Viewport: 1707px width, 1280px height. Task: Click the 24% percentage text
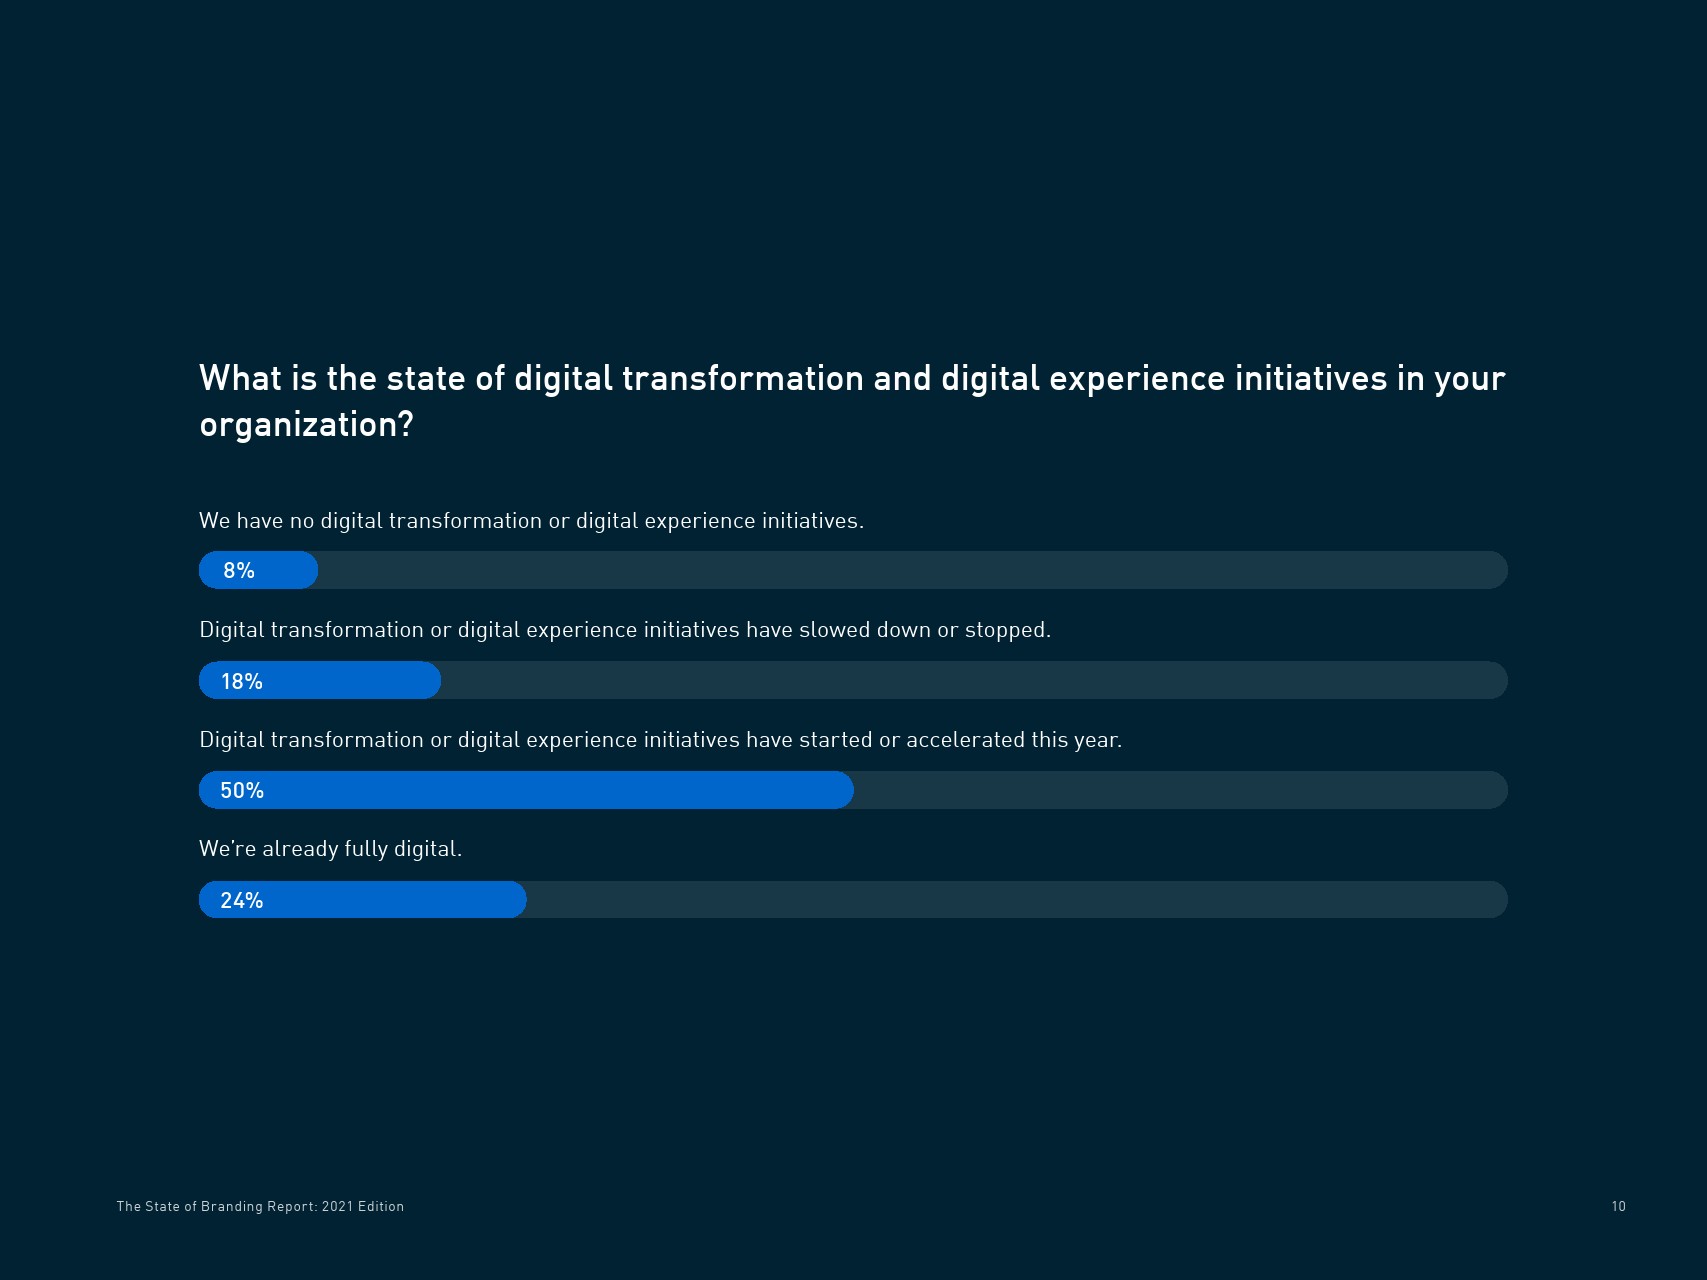242,901
